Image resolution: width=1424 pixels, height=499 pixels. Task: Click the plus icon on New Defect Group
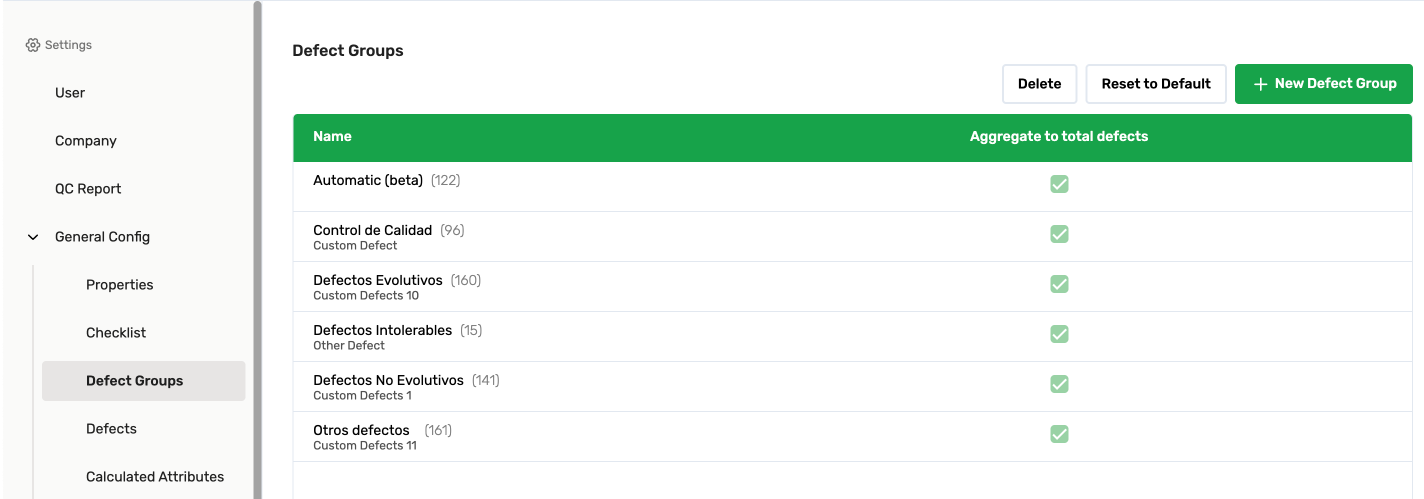(1260, 84)
